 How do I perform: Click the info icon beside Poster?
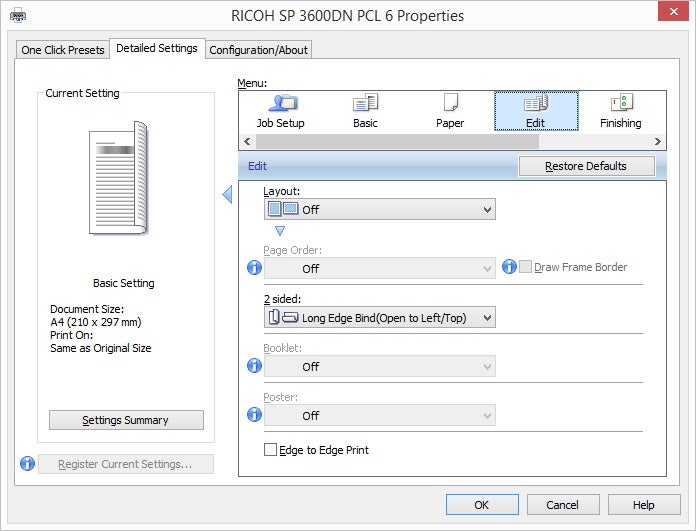point(254,415)
